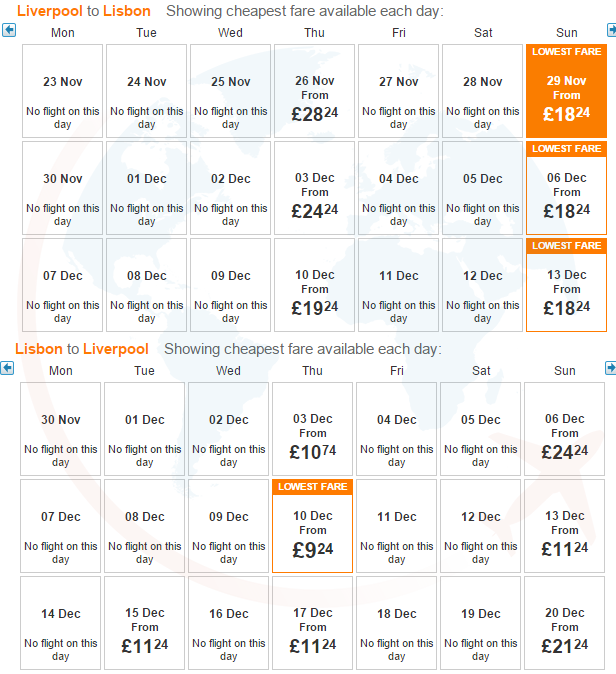616x674 pixels.
Task: Pick 06 Dec outbound fare £18.24
Action: [x=566, y=188]
